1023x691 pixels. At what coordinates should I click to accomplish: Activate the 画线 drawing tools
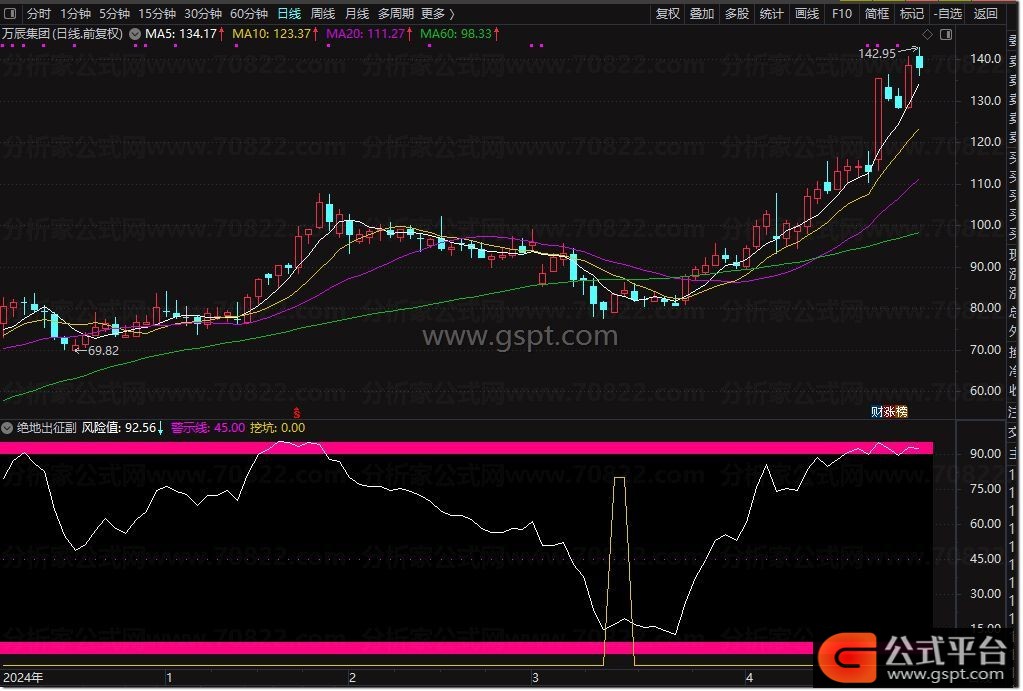point(807,13)
